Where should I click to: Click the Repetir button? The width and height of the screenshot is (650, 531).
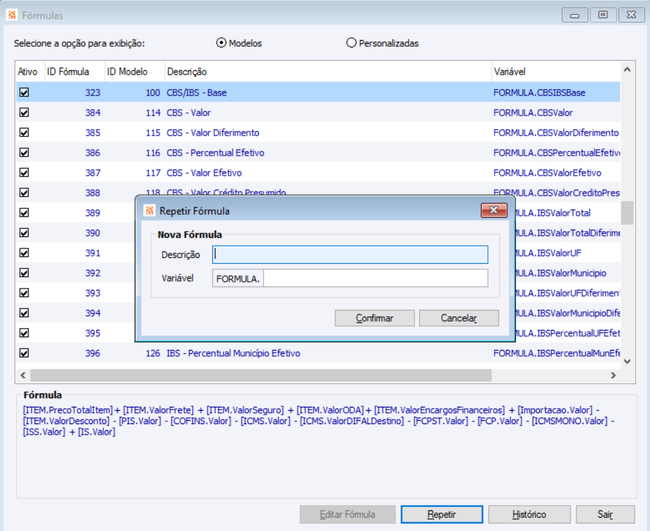[441, 514]
